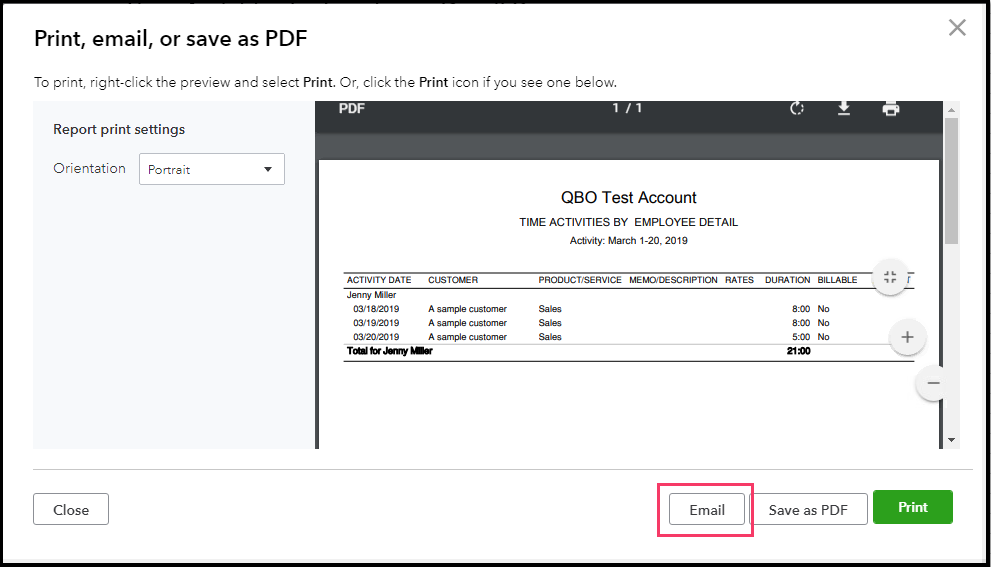The height and width of the screenshot is (567, 991).
Task: Click the PDF label in viewer toolbar
Action: 351,109
